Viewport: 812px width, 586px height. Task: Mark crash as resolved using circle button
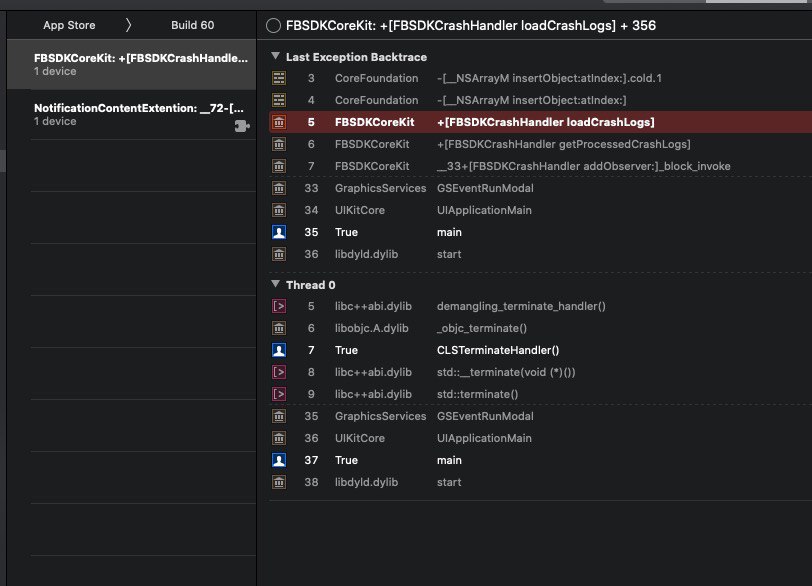click(274, 25)
